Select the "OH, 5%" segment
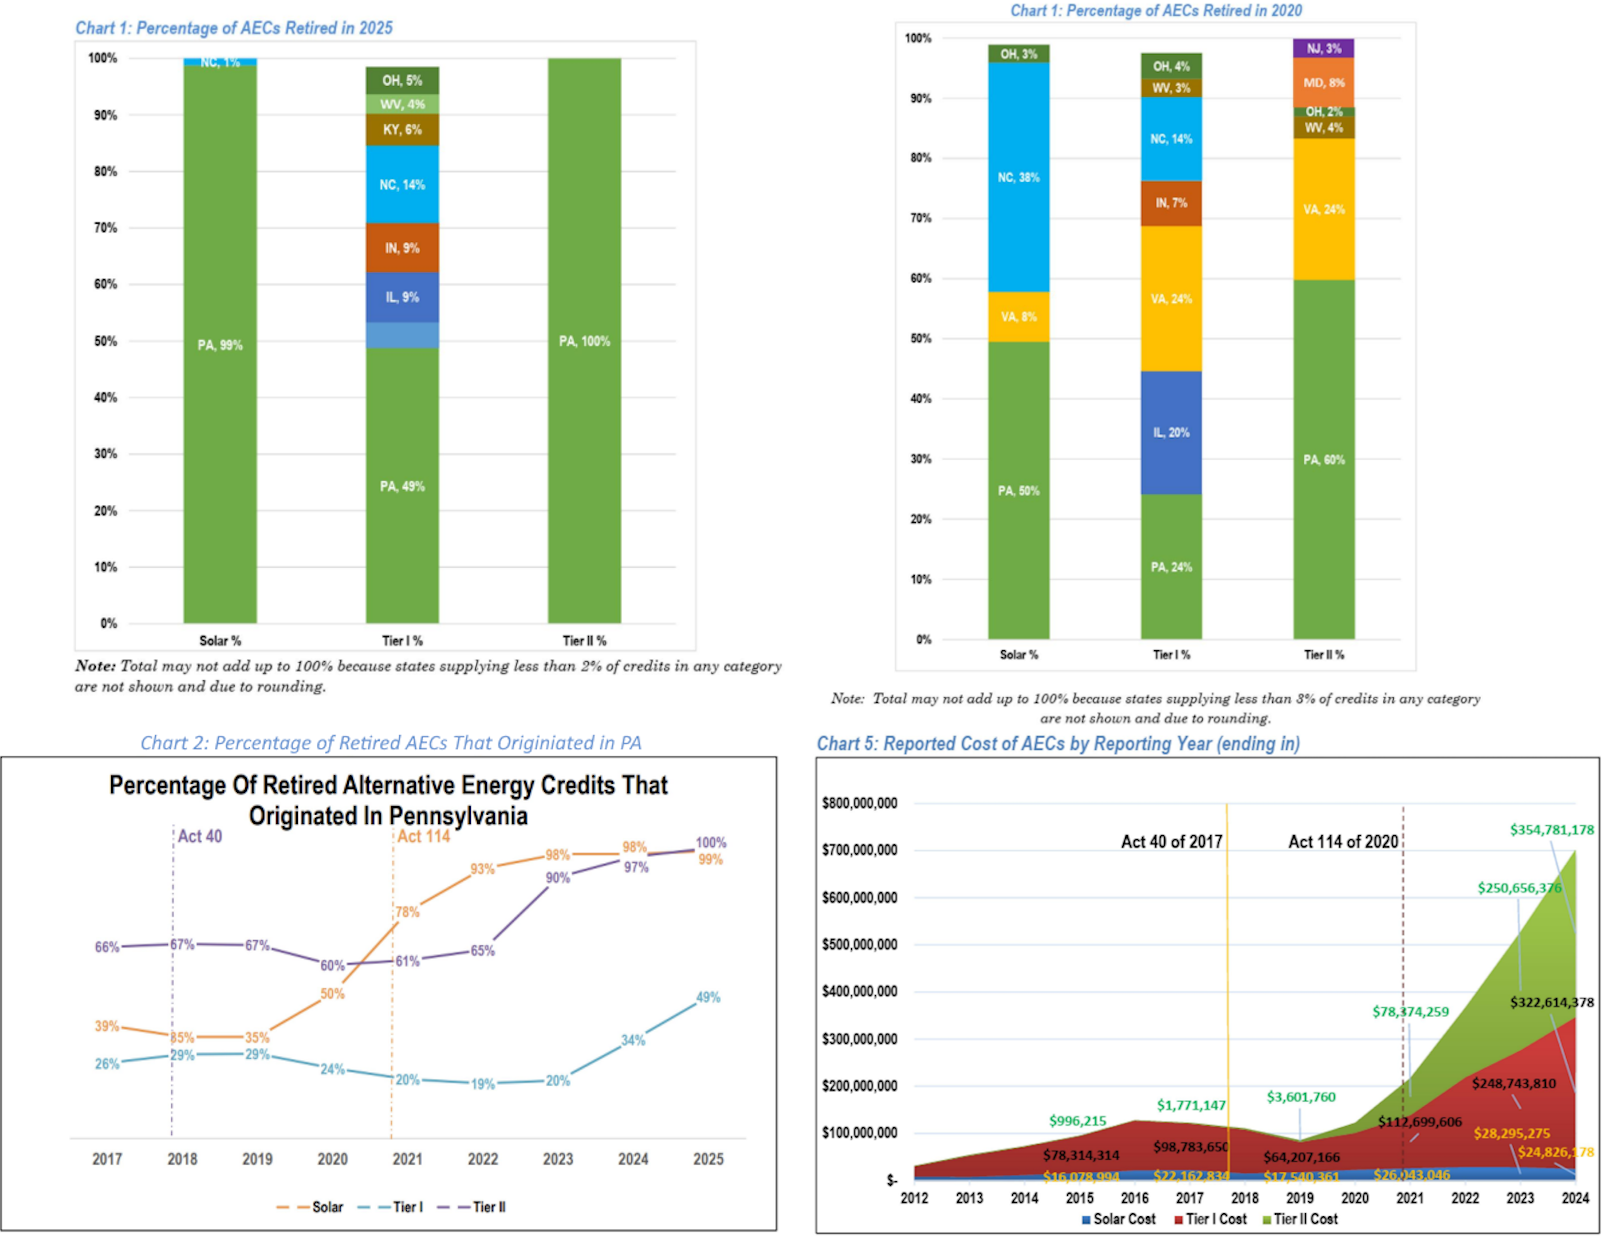The height and width of the screenshot is (1248, 1624). click(x=402, y=80)
